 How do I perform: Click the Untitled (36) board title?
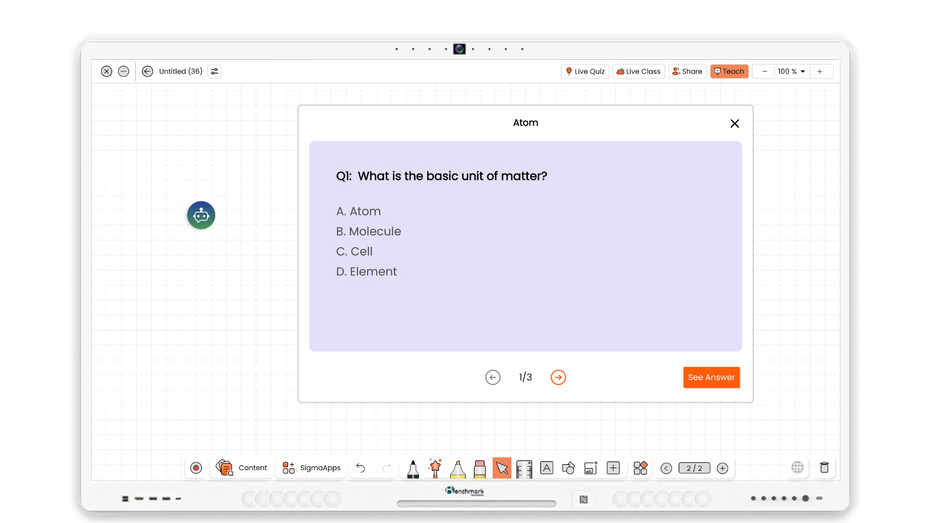tap(180, 71)
